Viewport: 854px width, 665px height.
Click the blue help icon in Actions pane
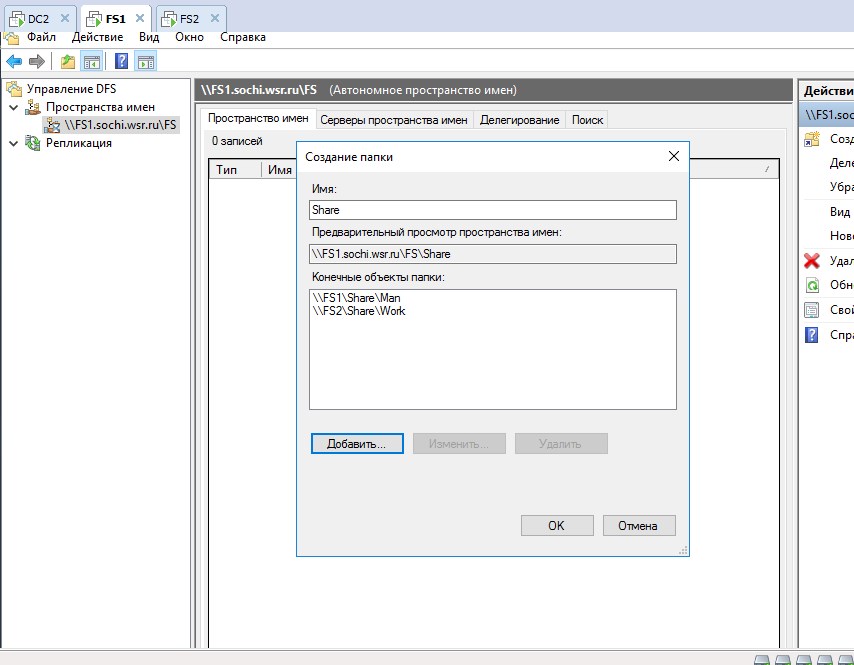coord(812,334)
